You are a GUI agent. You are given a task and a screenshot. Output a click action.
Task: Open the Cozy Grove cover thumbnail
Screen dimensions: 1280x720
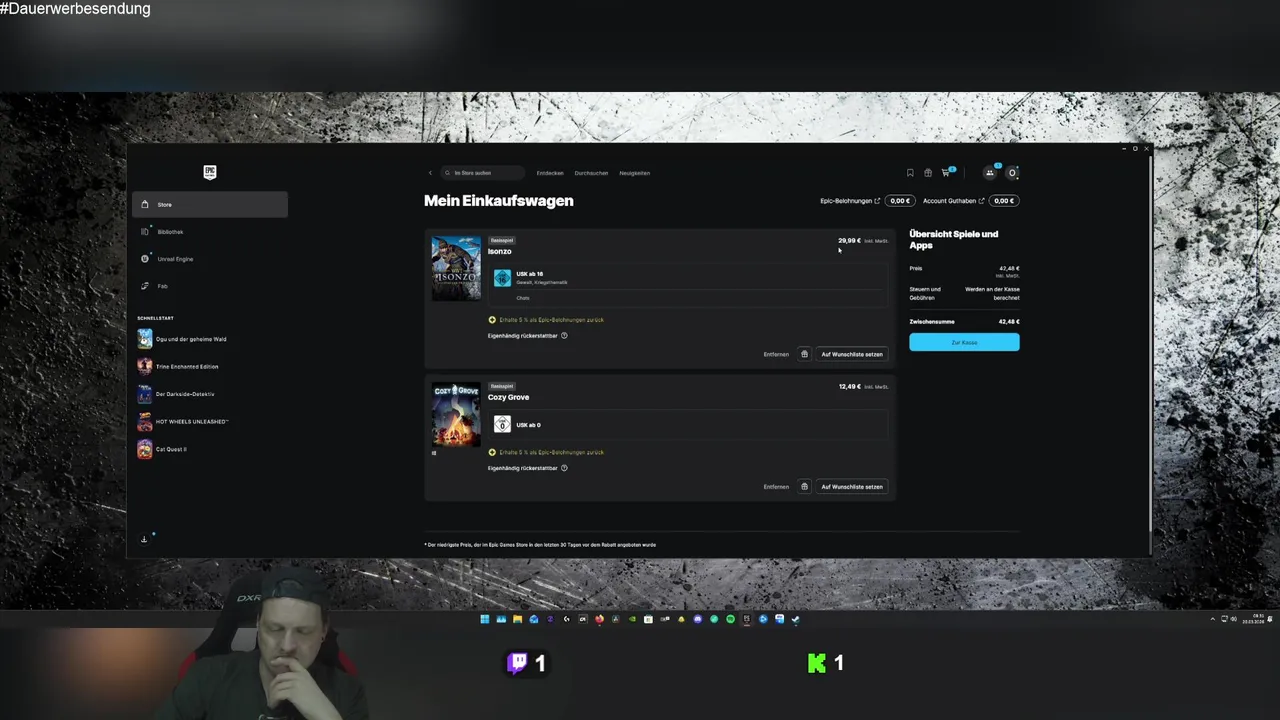(456, 414)
